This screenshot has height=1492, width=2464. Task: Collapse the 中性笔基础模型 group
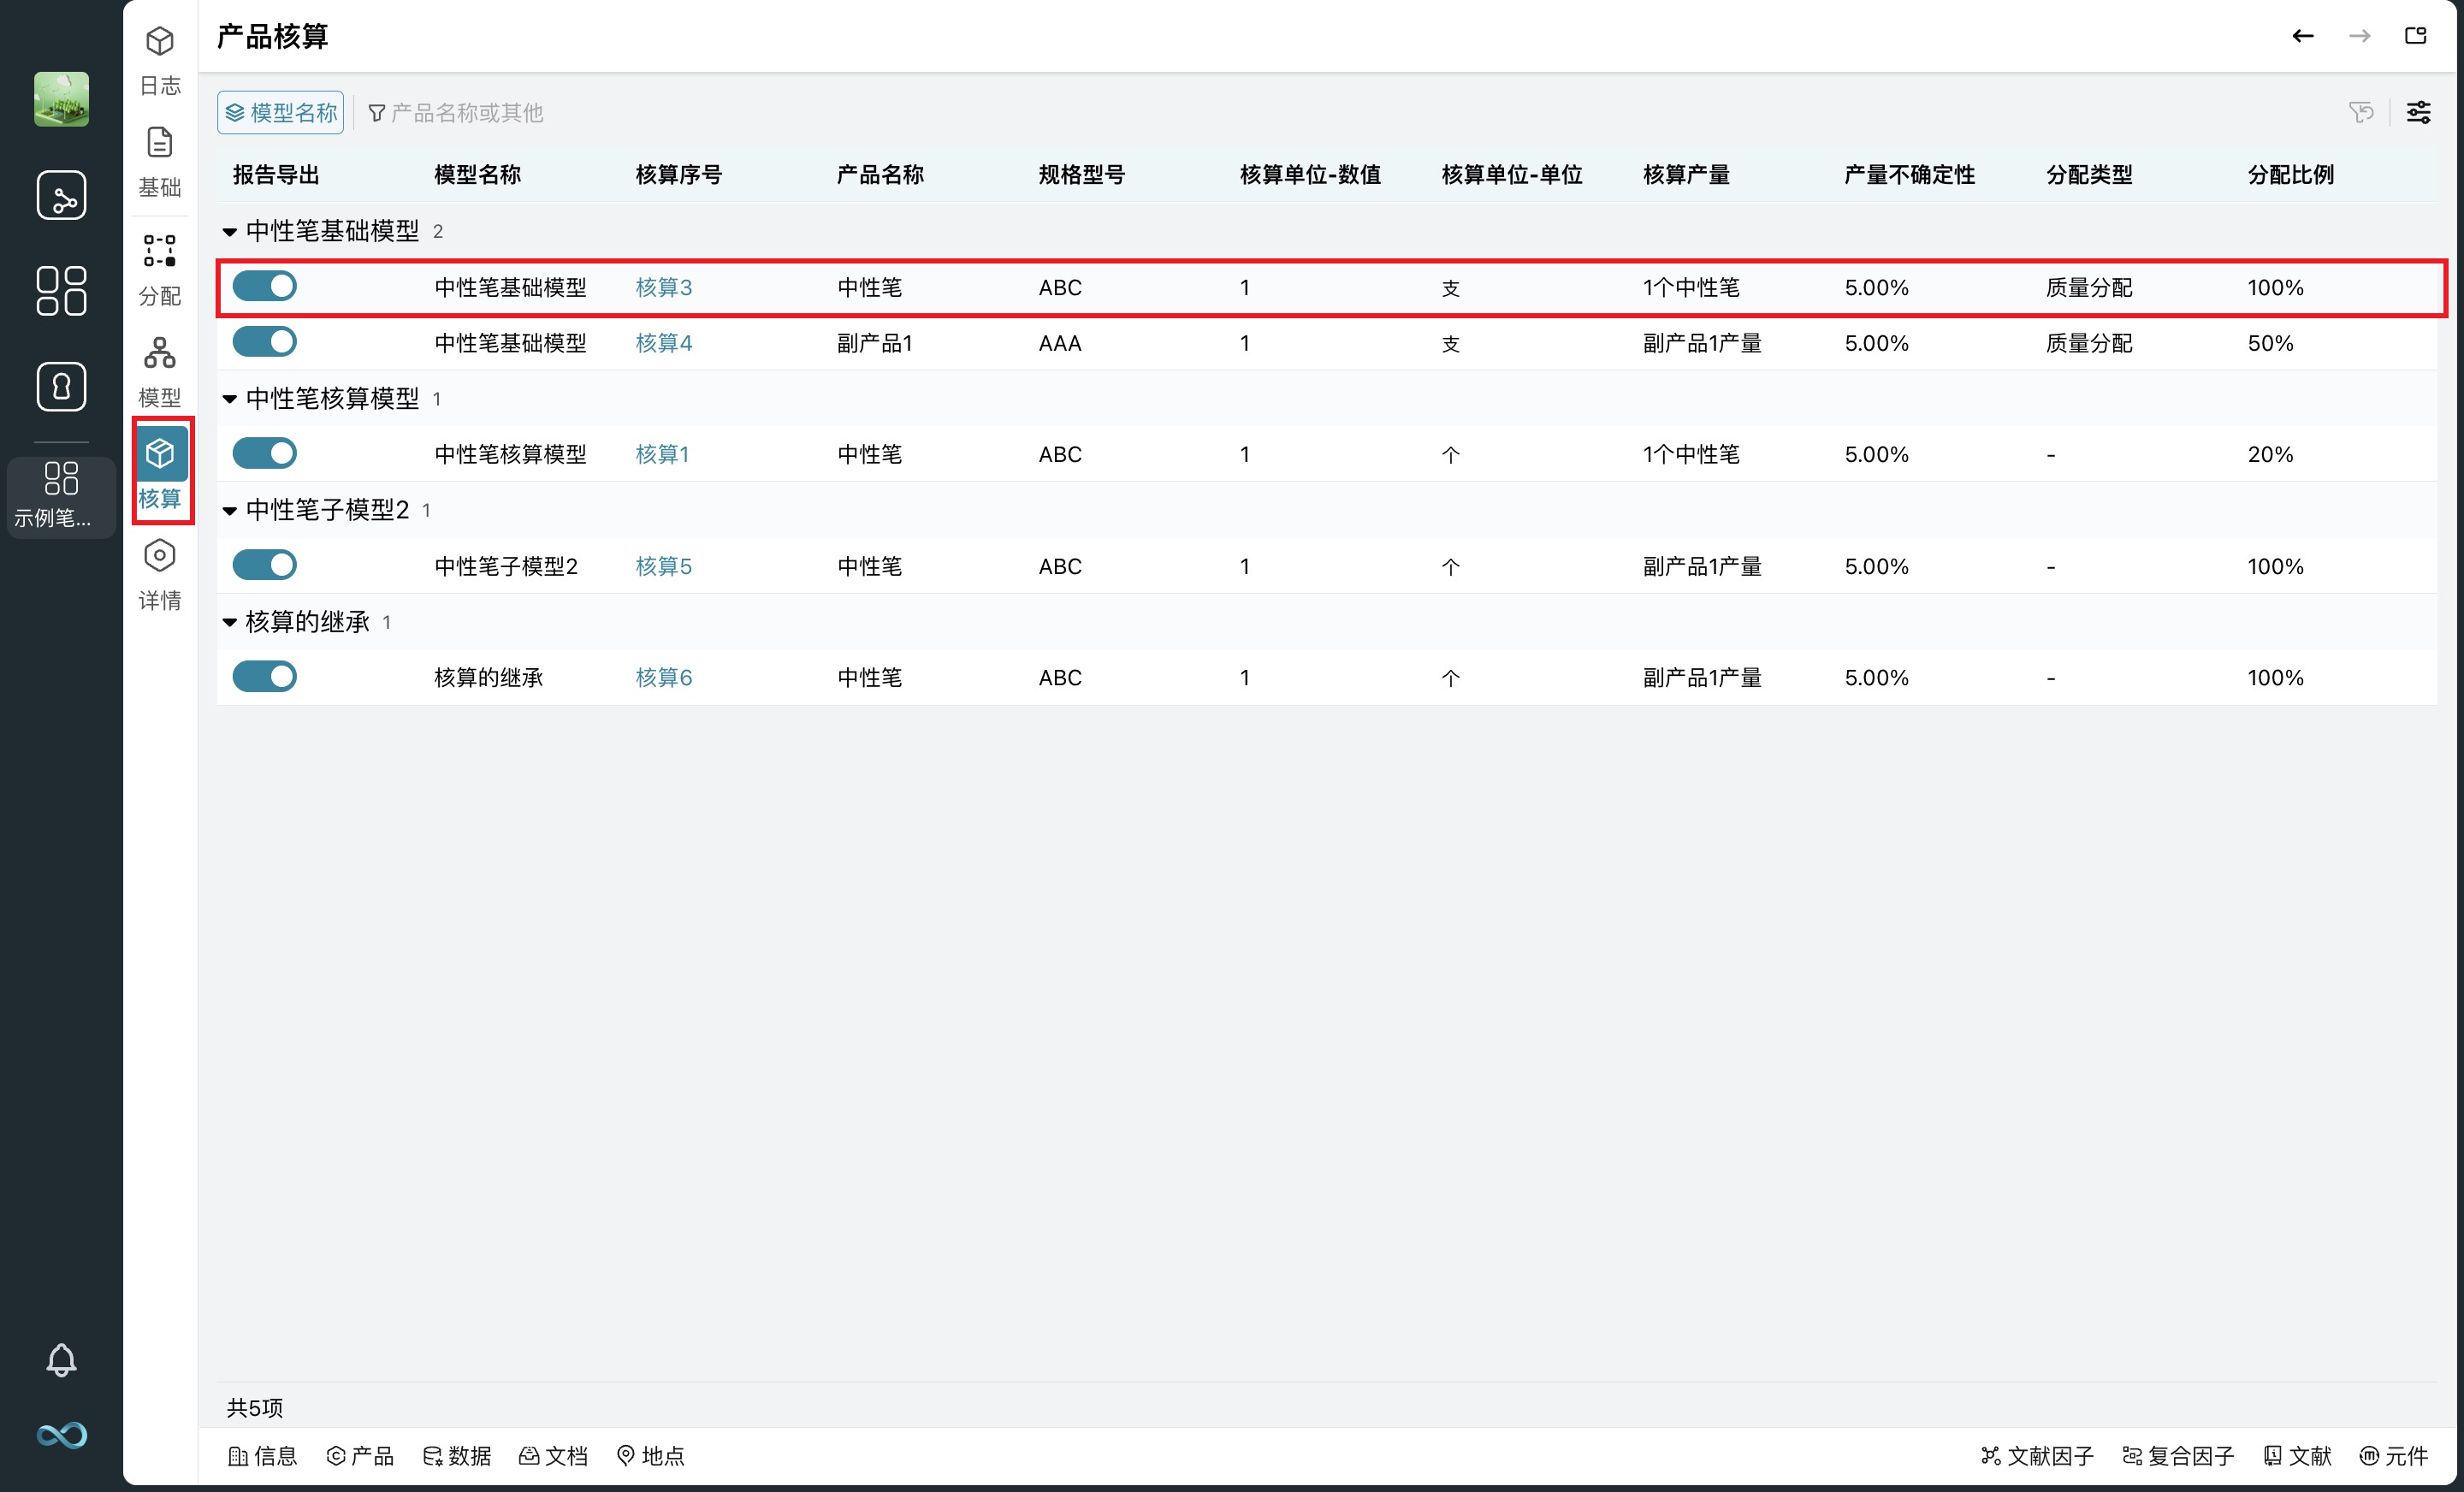(229, 232)
